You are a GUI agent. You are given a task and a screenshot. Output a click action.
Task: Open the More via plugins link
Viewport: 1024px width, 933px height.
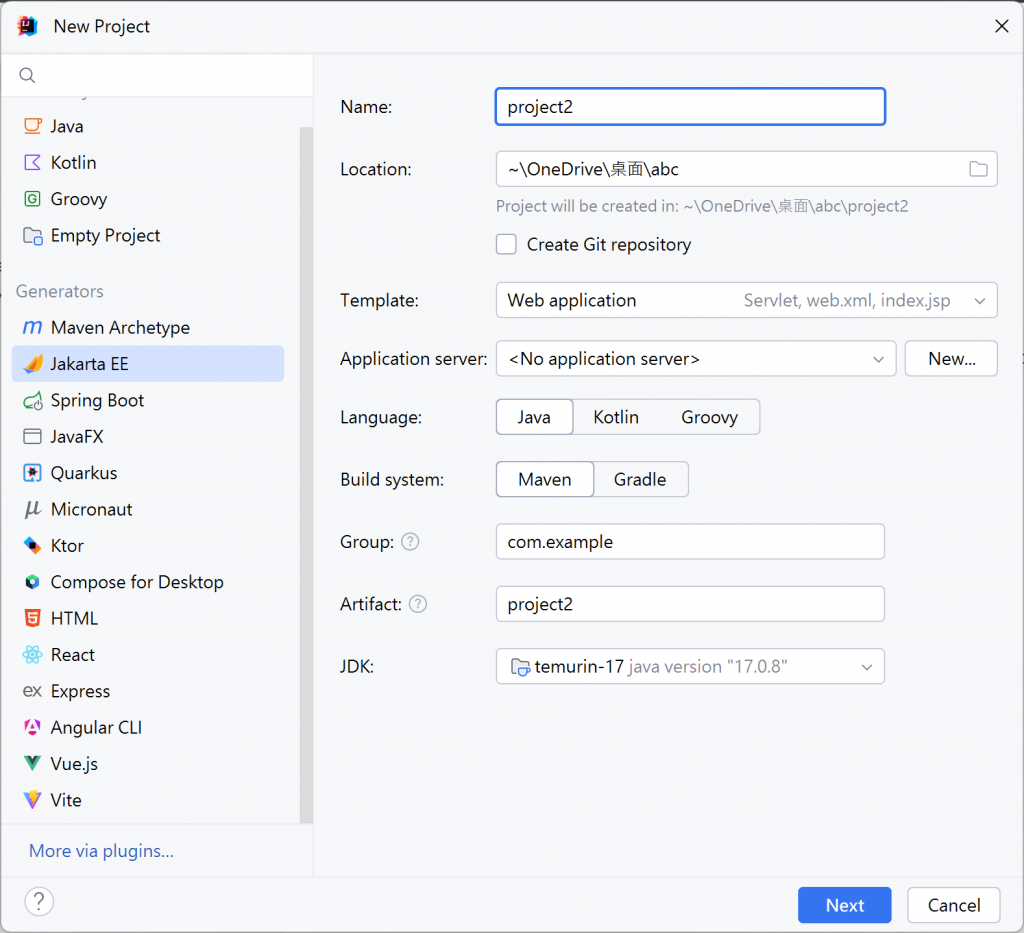[101, 851]
